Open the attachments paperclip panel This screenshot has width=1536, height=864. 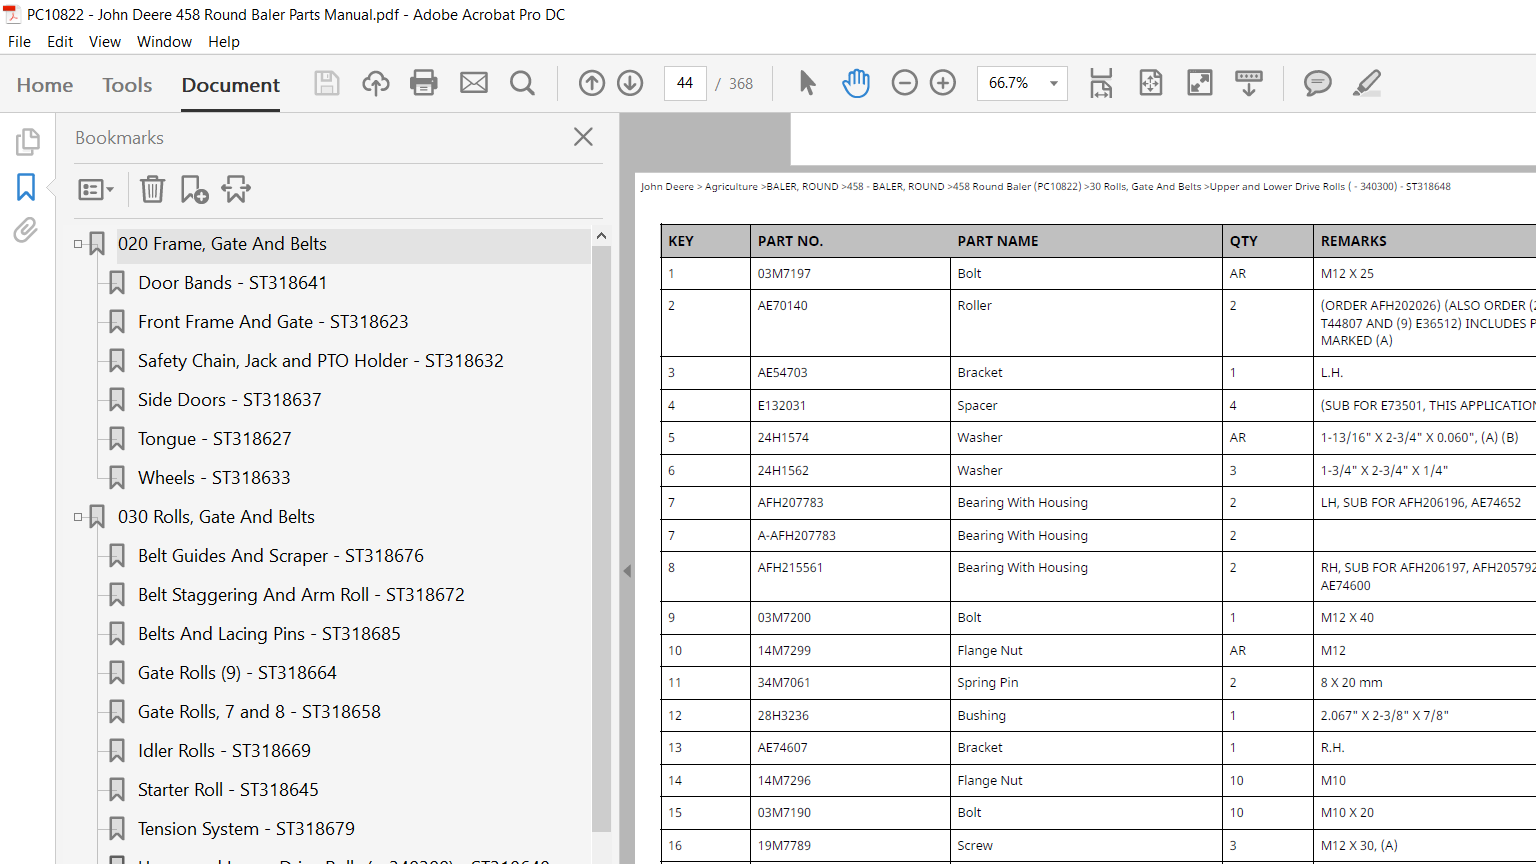pyautogui.click(x=26, y=230)
